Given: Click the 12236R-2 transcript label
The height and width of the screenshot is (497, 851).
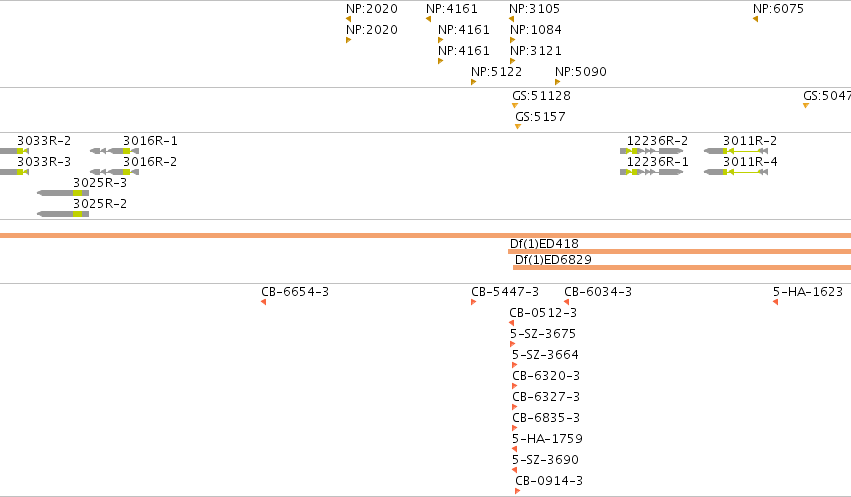Looking at the screenshot, I should click(x=657, y=141).
